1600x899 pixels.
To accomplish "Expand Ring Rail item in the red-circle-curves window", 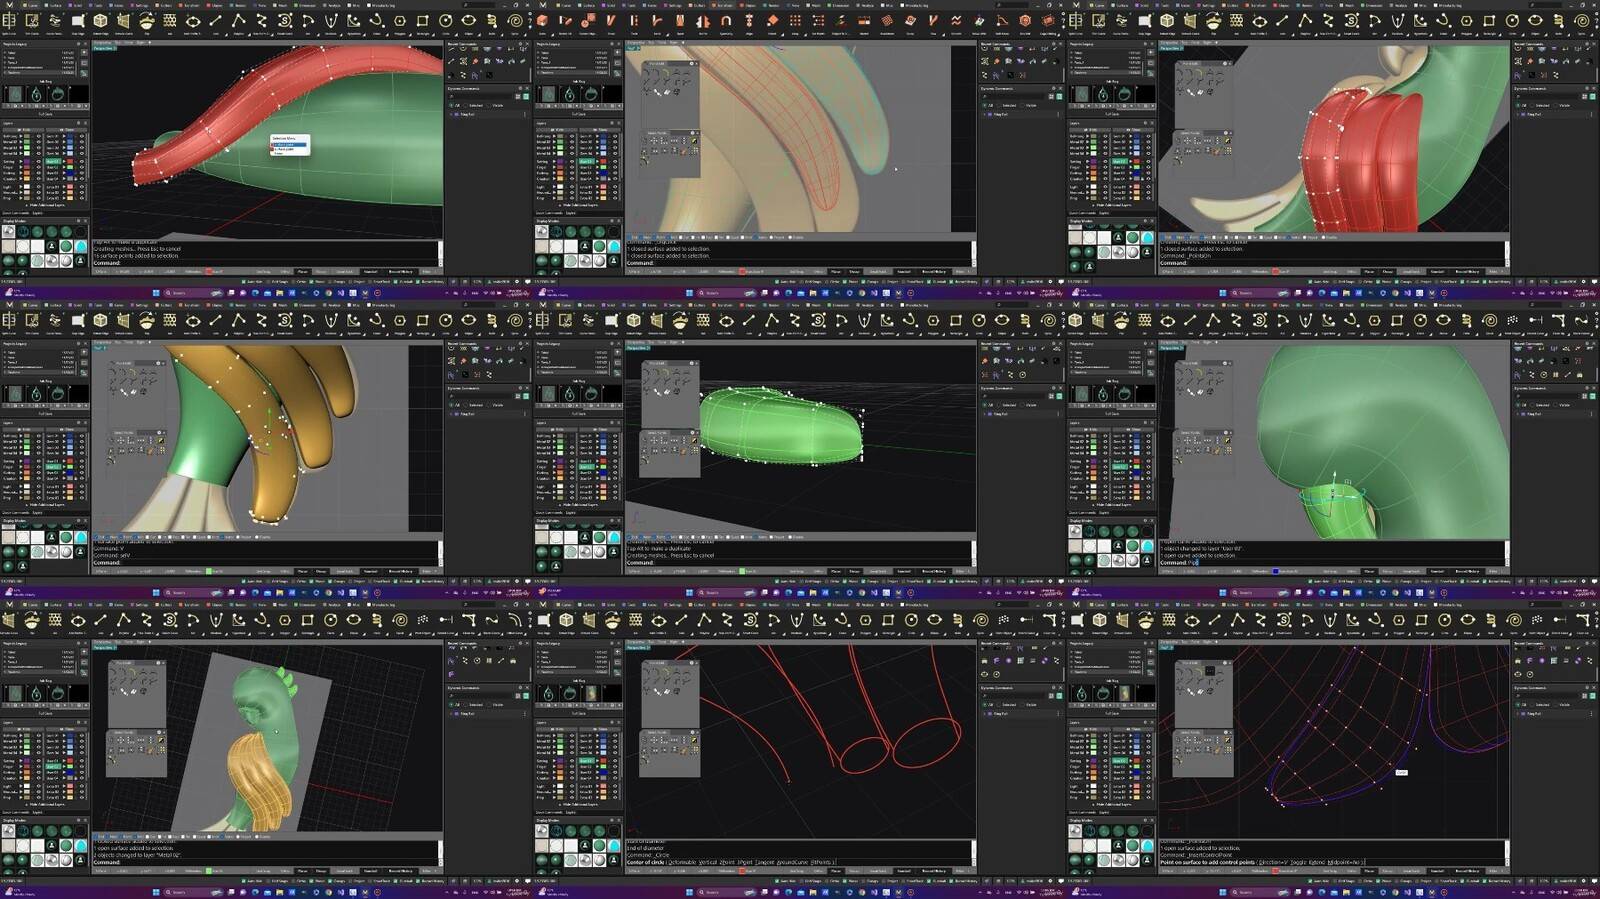I will click(x=986, y=713).
